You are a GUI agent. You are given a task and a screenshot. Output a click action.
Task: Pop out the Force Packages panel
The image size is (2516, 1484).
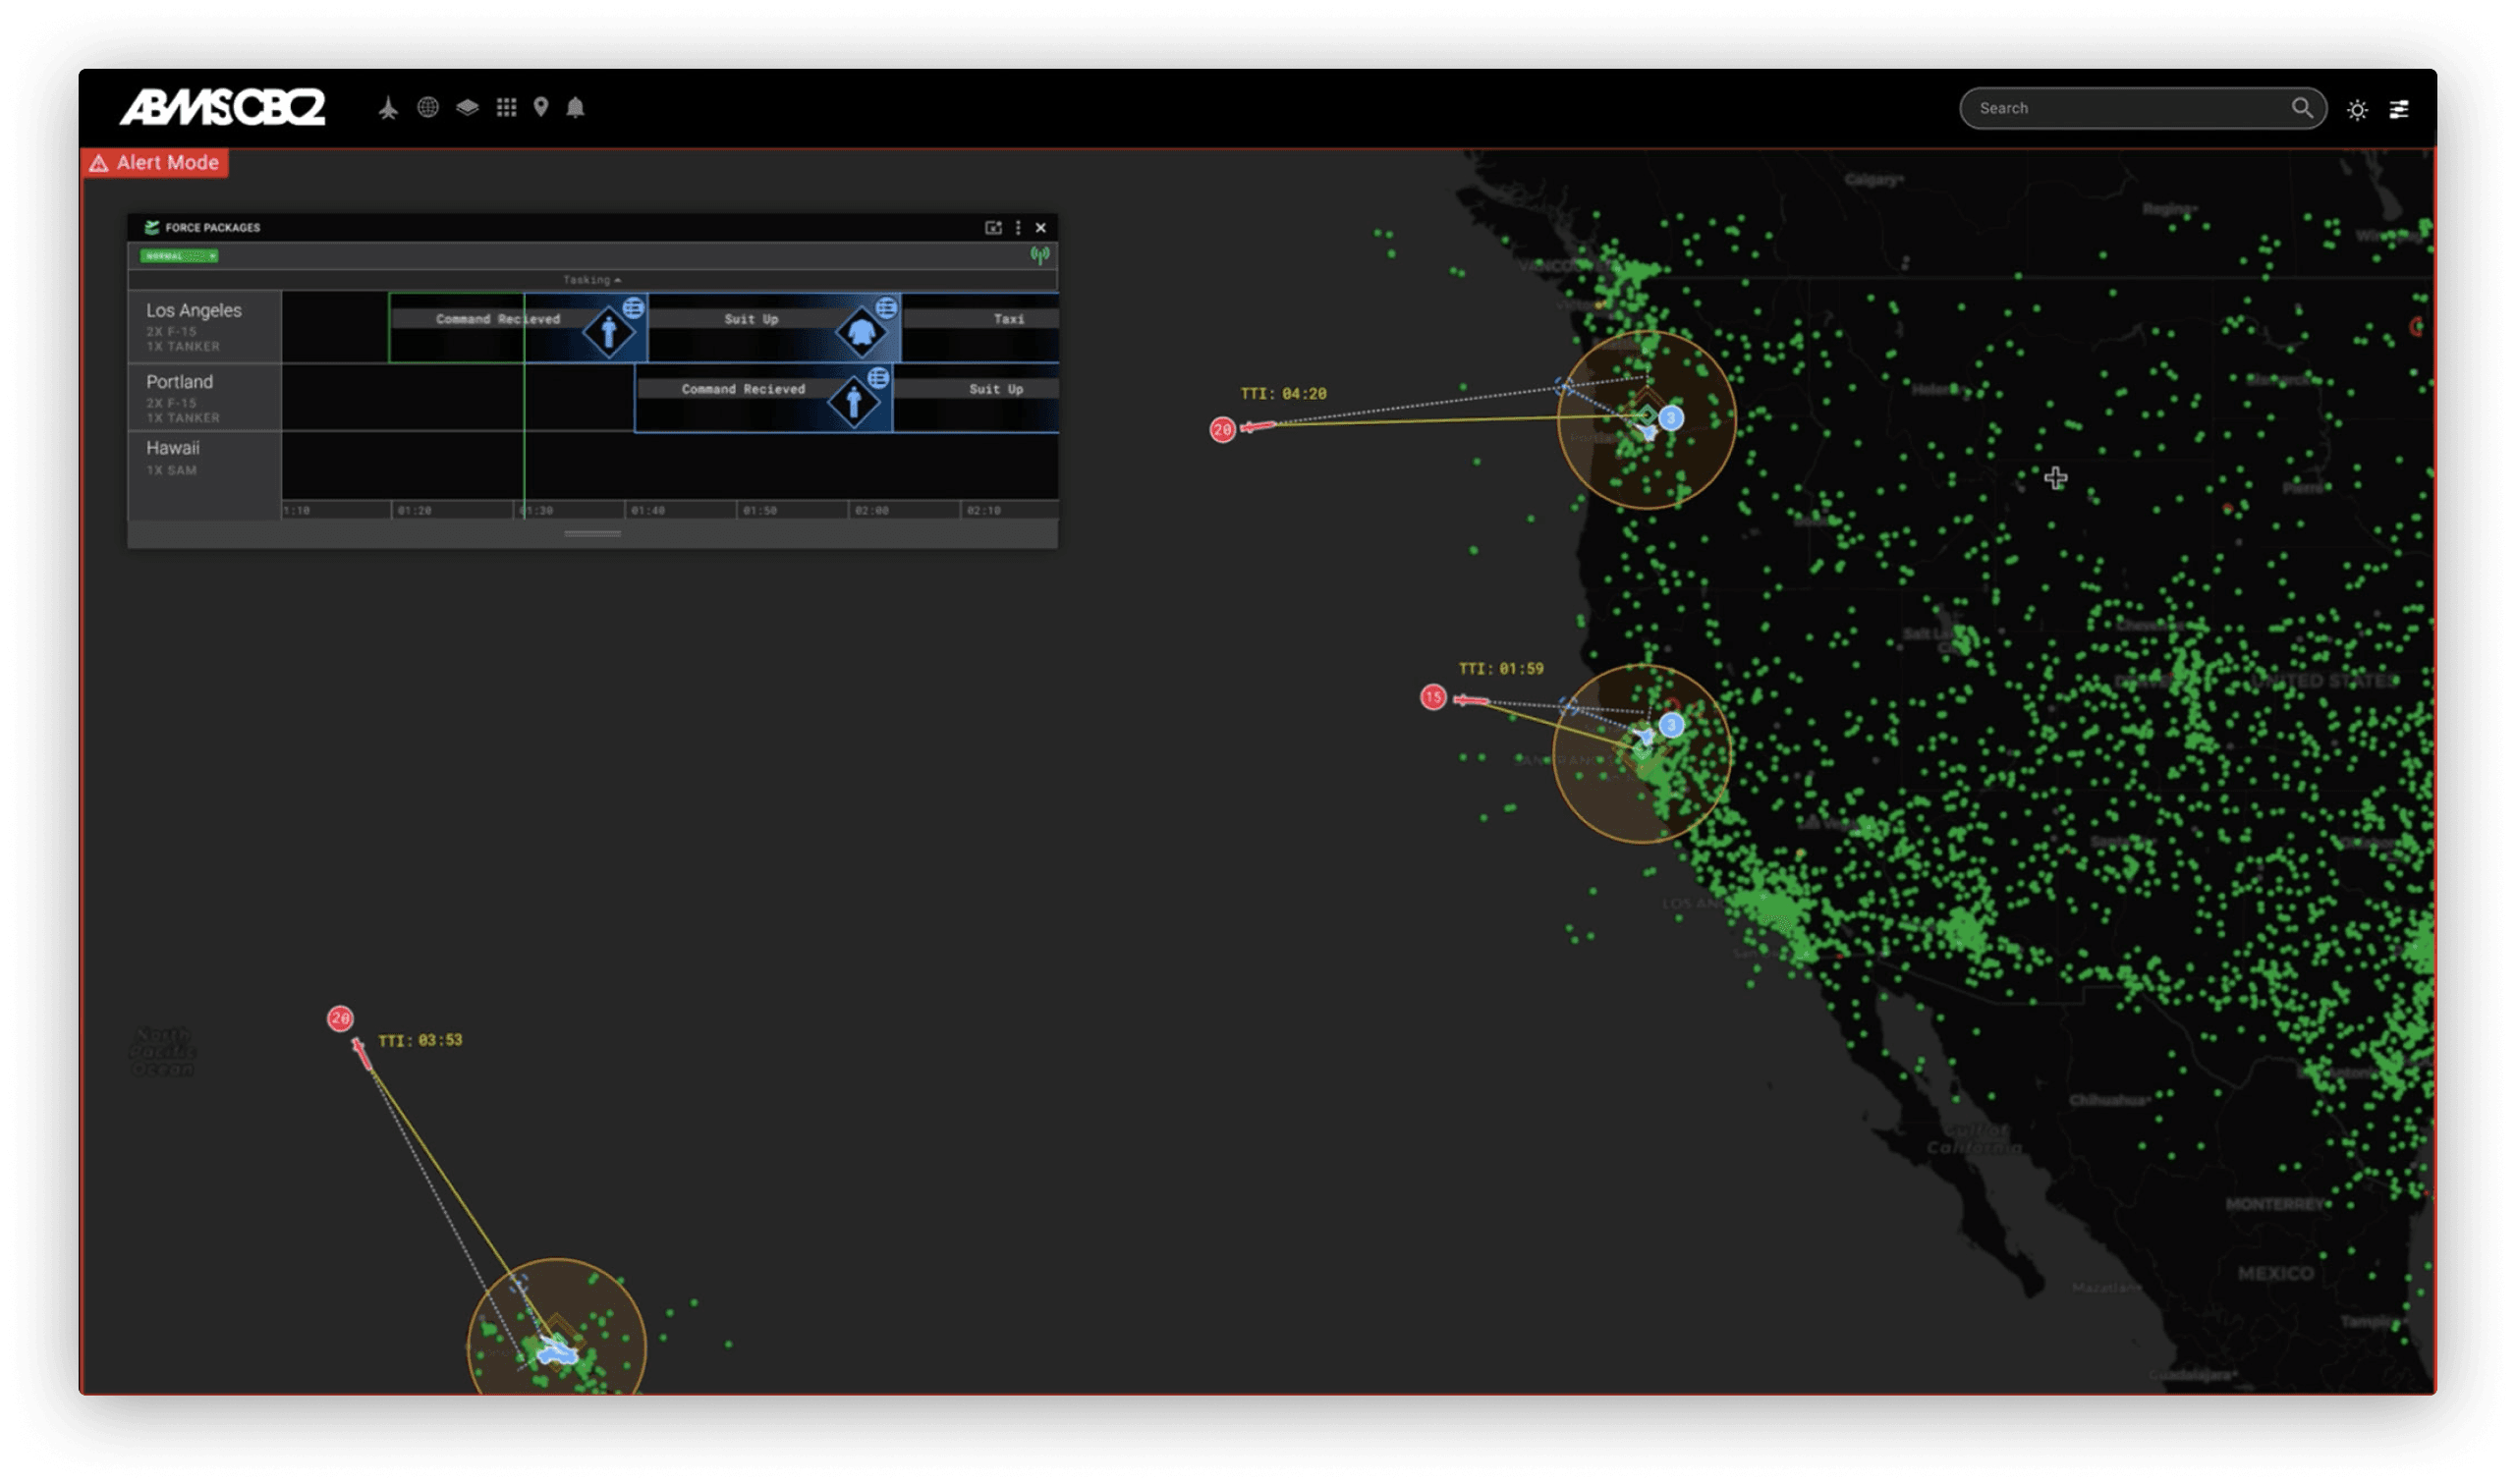[994, 228]
